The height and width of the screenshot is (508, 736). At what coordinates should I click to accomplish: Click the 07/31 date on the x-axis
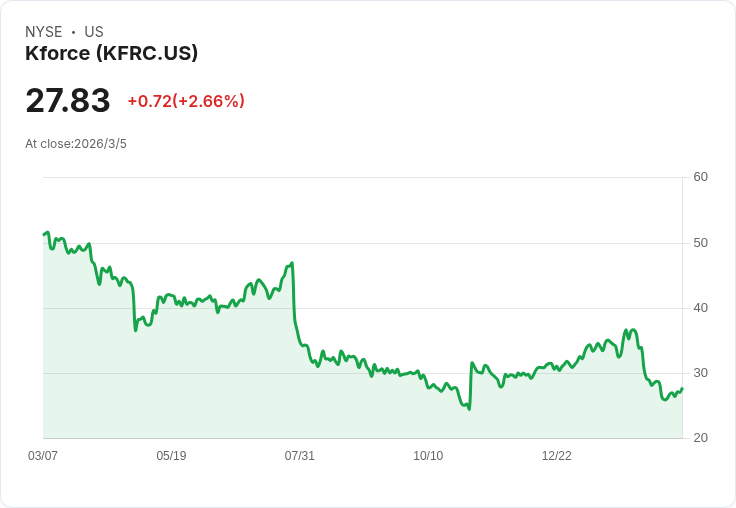click(300, 456)
